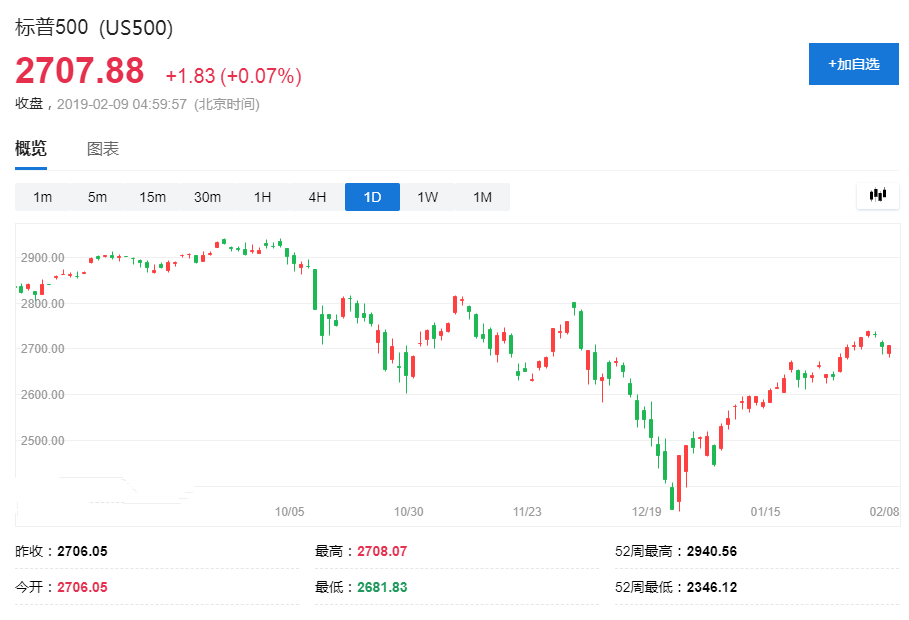Click the active 1D interval button
This screenshot has height=620, width=909.
[372, 197]
